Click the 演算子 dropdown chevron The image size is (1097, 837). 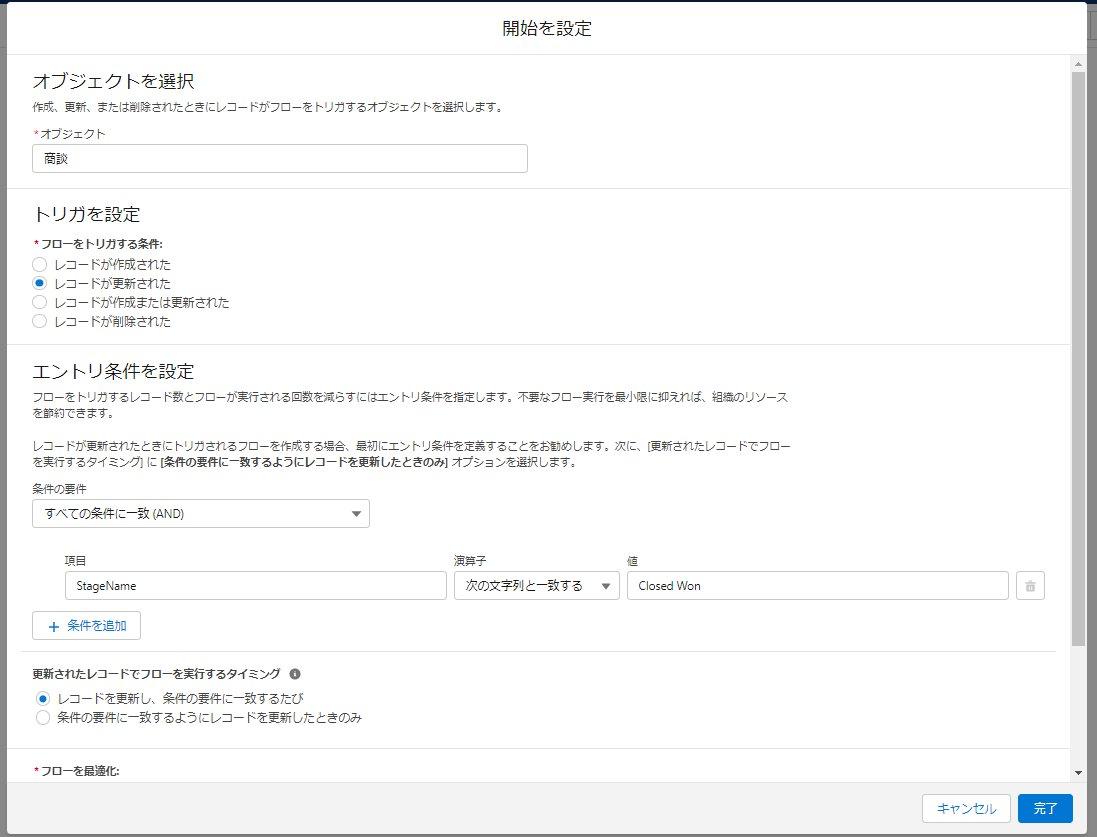coord(608,585)
